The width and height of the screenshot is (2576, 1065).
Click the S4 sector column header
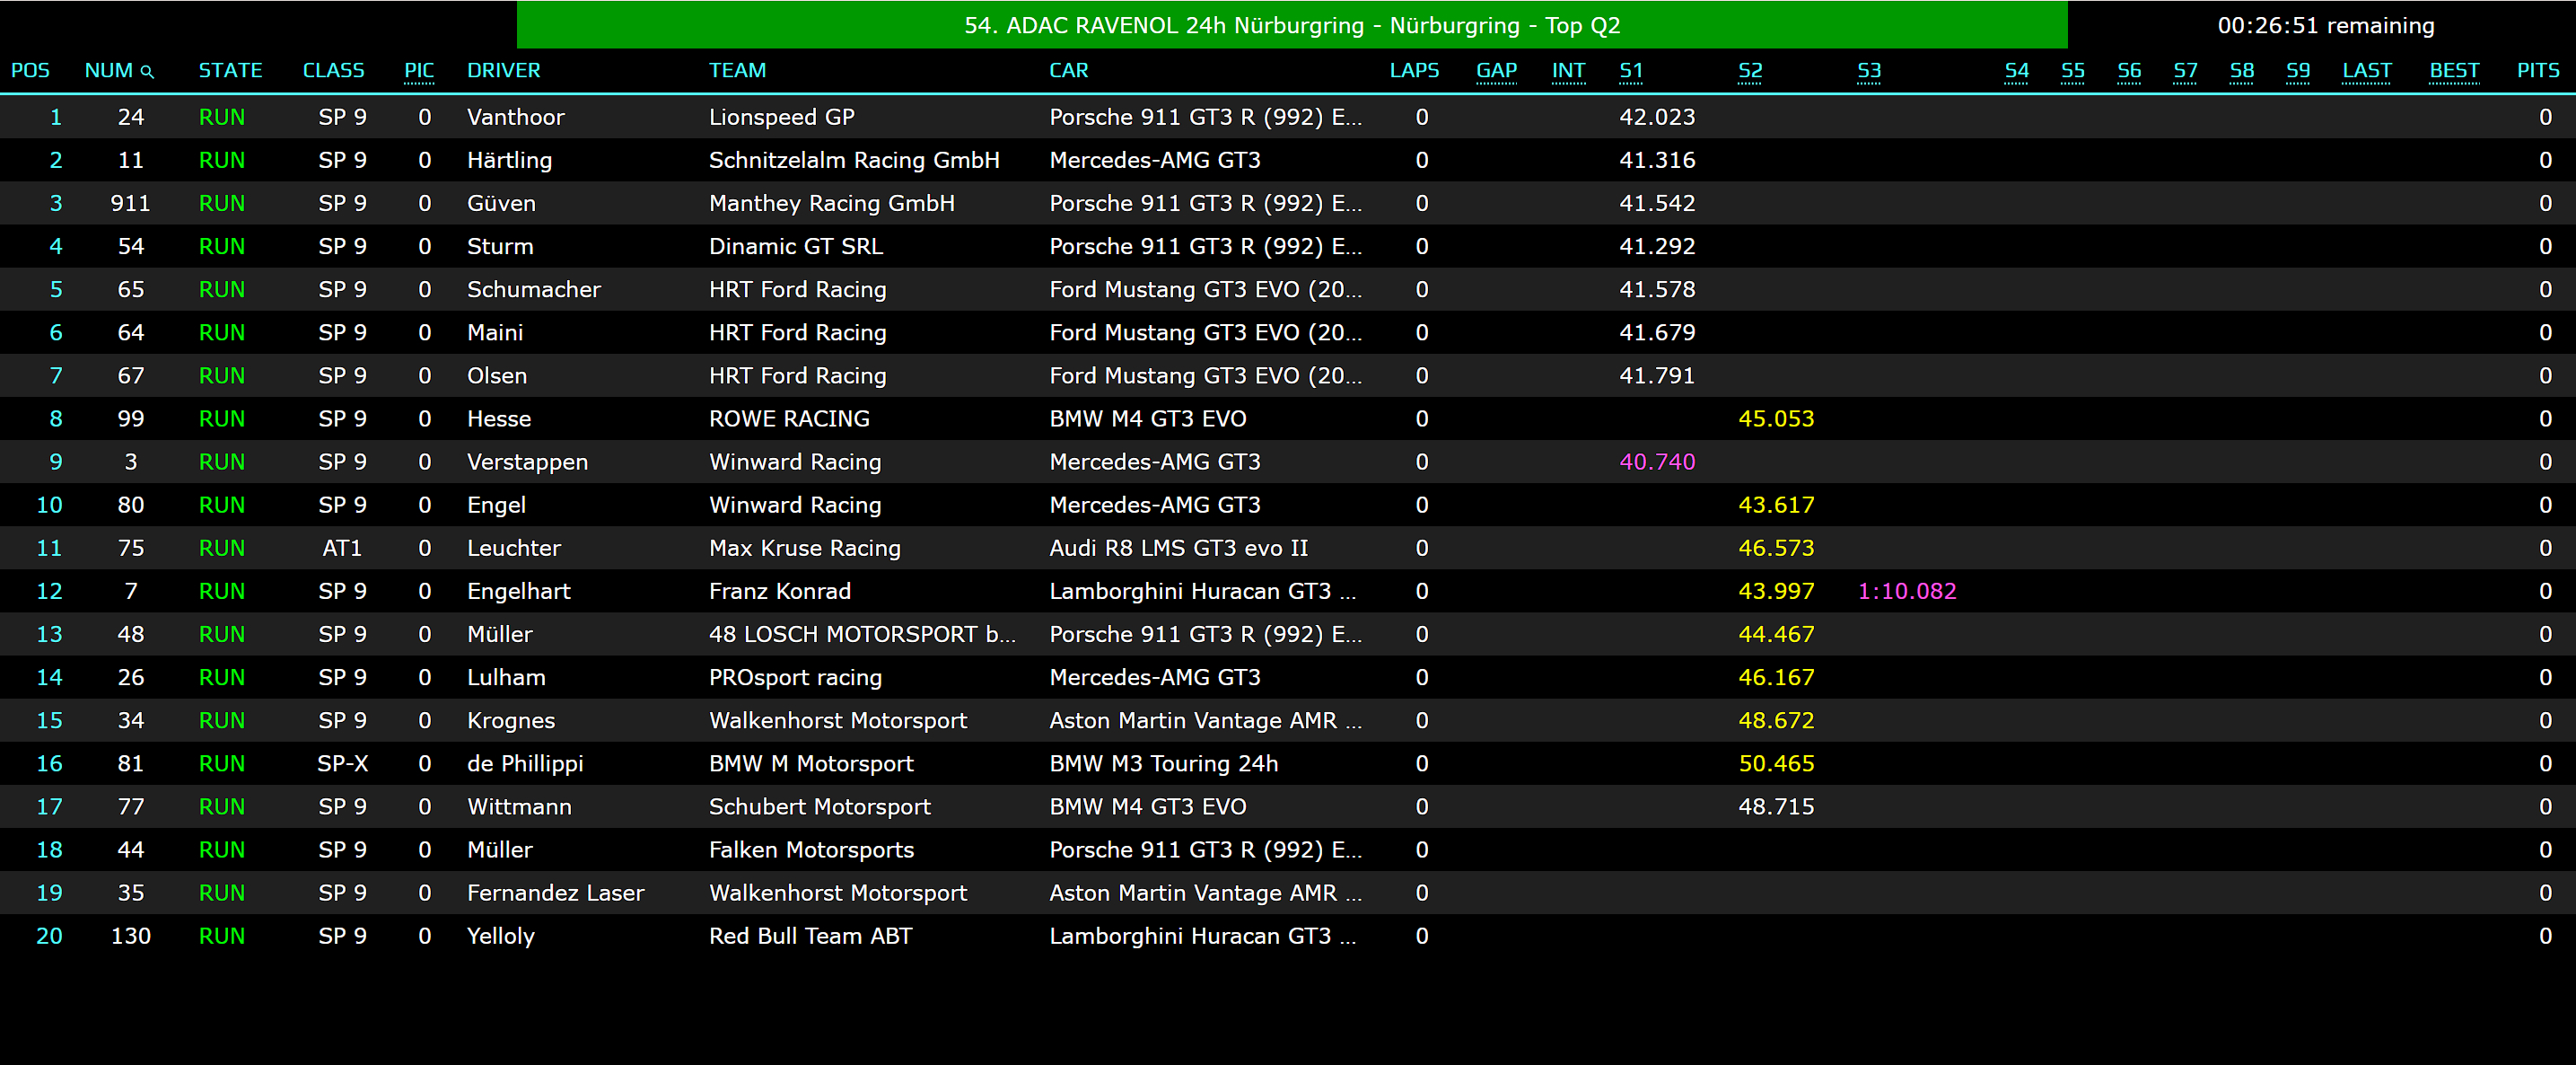(x=2016, y=71)
